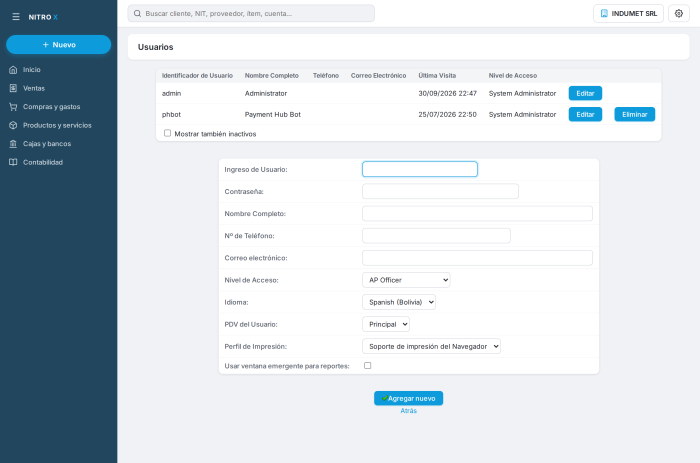Click the Inicio home icon
700x463 pixels.
coord(13,70)
